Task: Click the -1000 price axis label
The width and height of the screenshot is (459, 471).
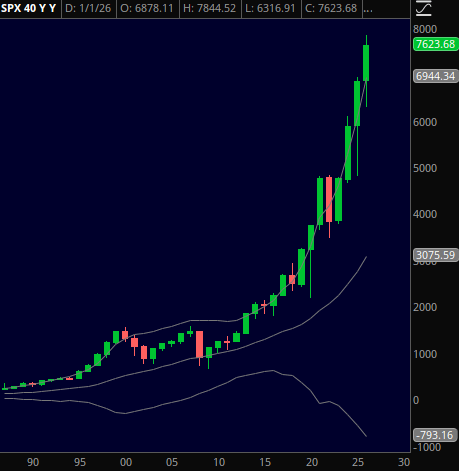Action: [427, 447]
